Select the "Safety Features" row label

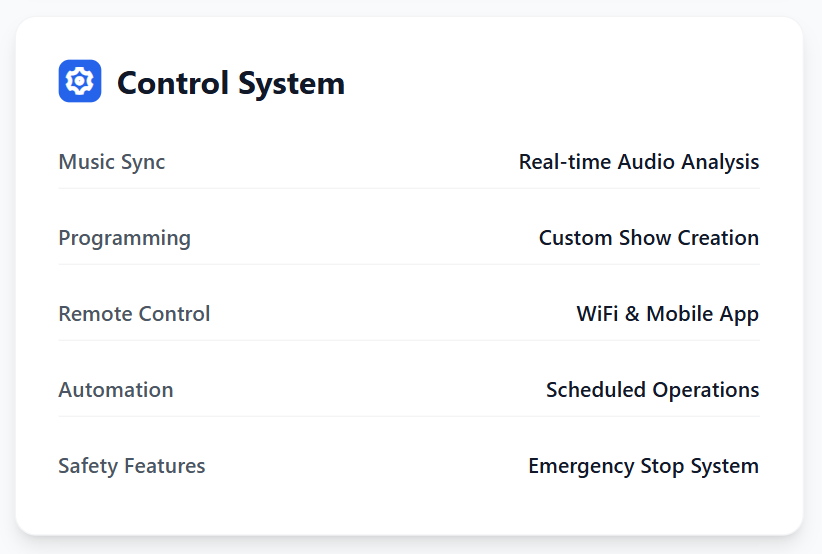pos(132,466)
